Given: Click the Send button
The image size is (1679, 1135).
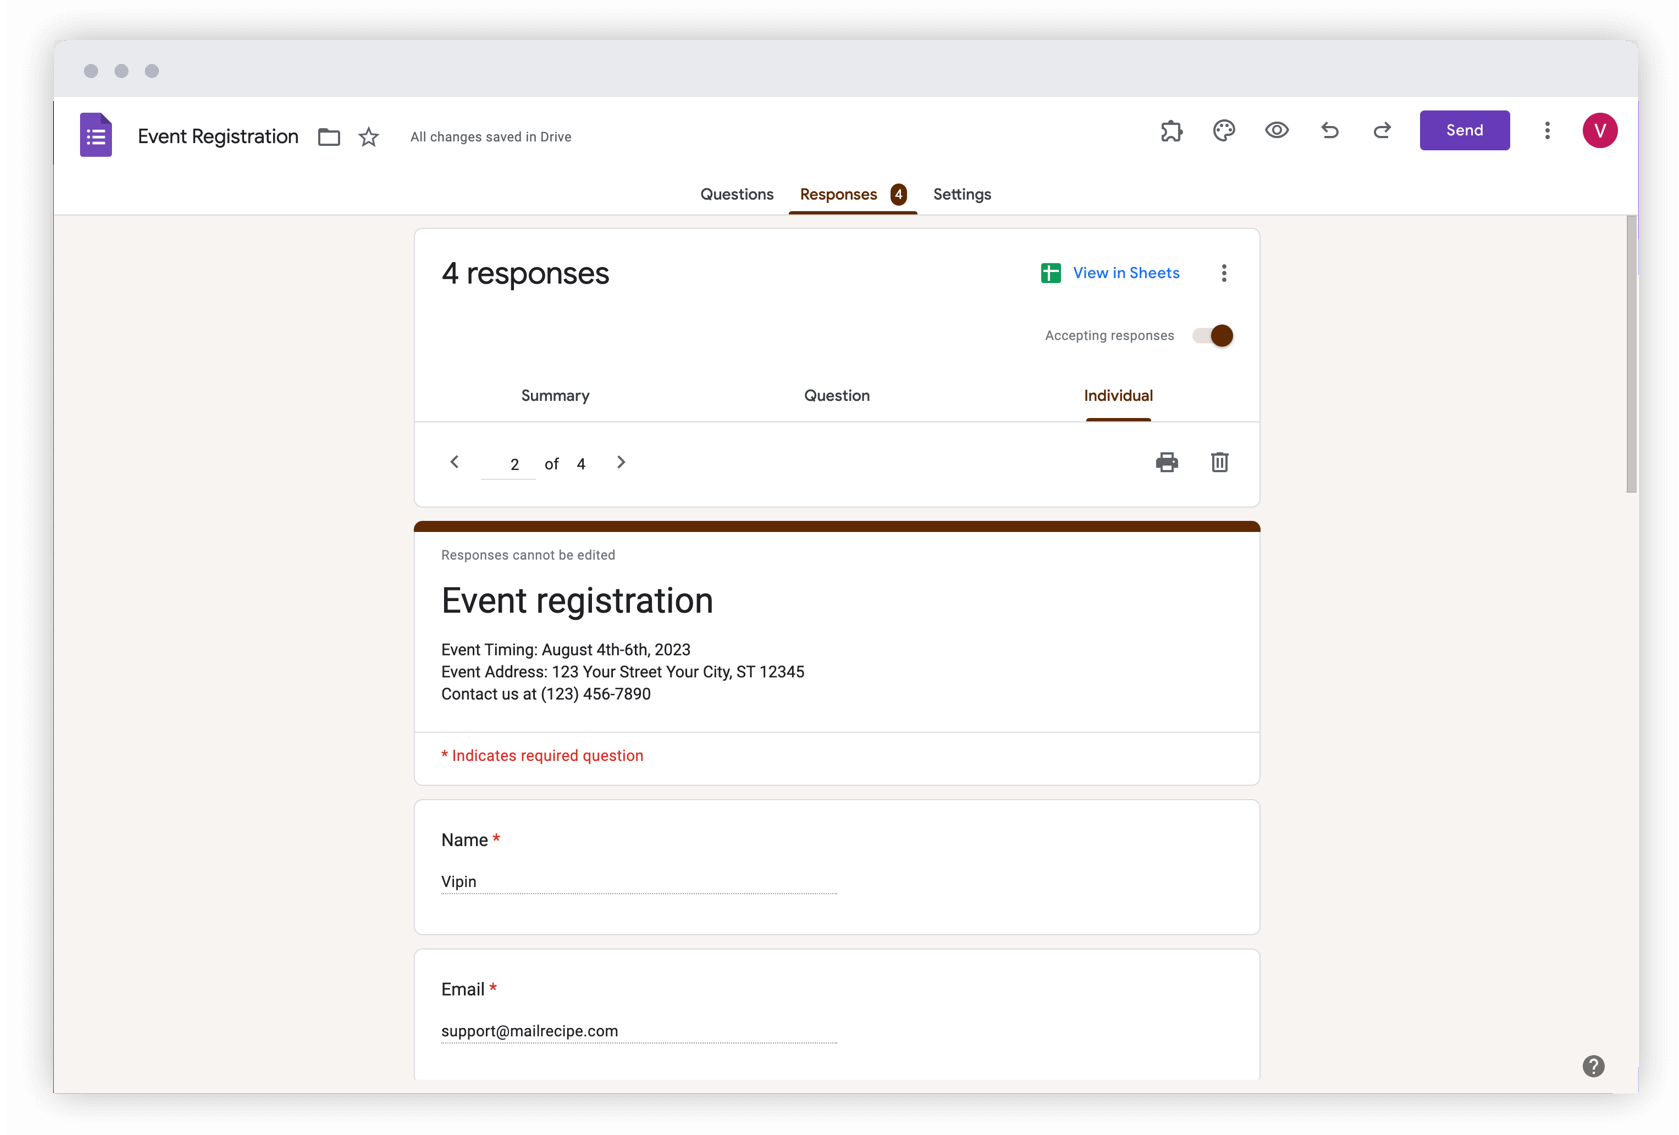Looking at the screenshot, I should pyautogui.click(x=1464, y=130).
